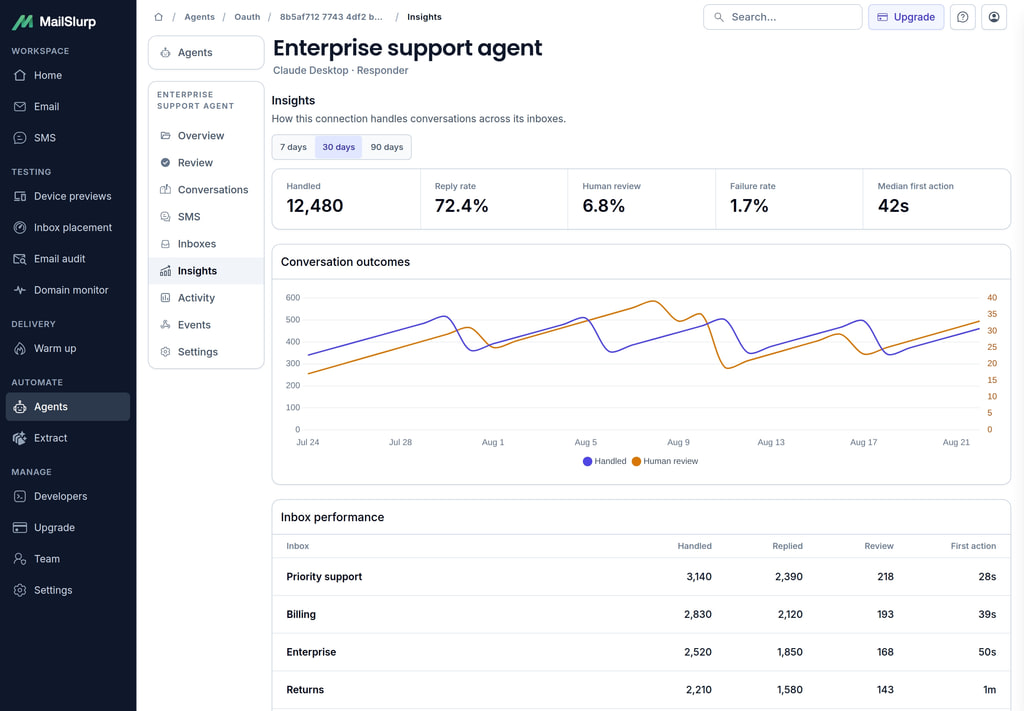Image resolution: width=1024 pixels, height=711 pixels.
Task: Open Agents in the Automate section
Action: coord(68,407)
